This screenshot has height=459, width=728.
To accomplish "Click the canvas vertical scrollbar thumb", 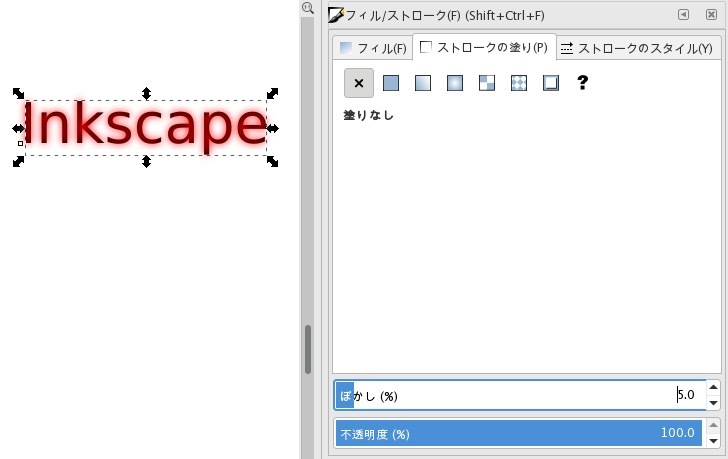I will click(308, 349).
